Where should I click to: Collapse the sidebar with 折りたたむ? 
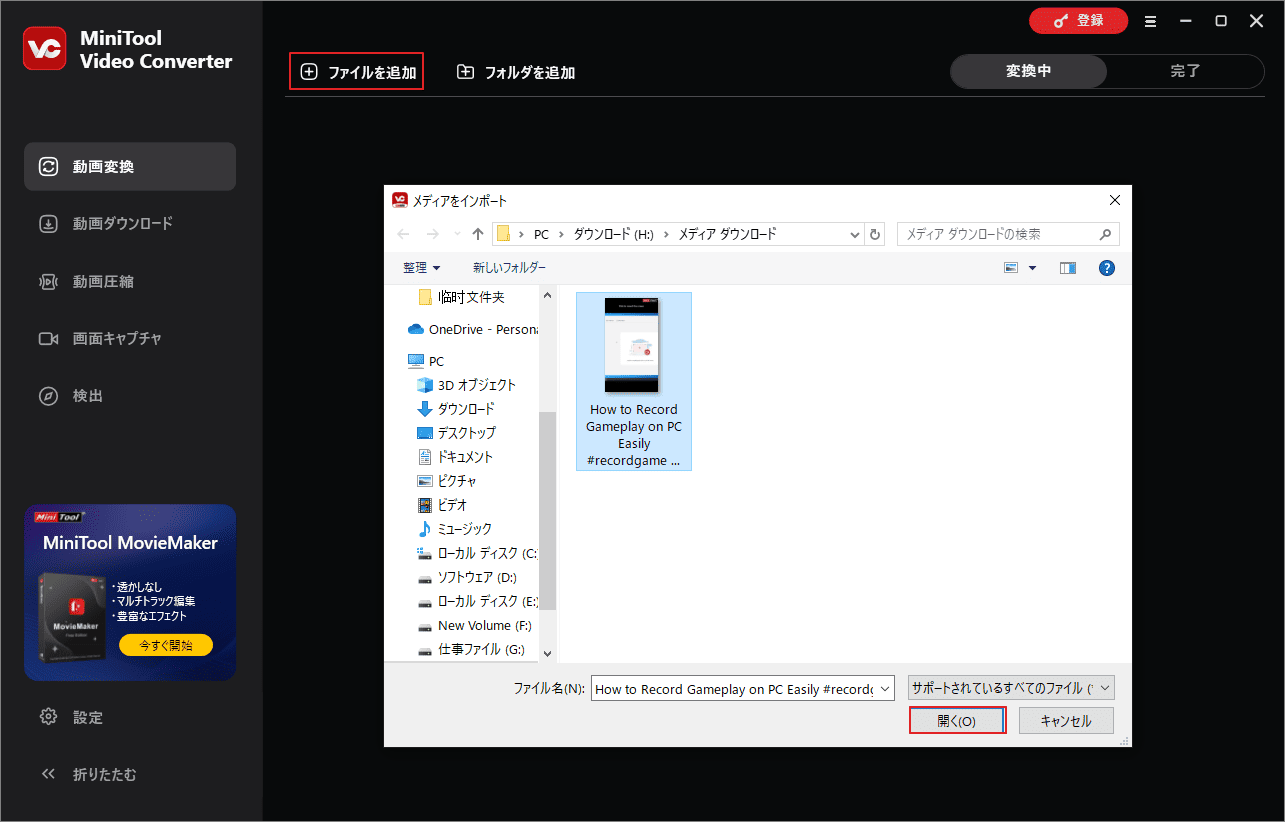click(x=88, y=774)
